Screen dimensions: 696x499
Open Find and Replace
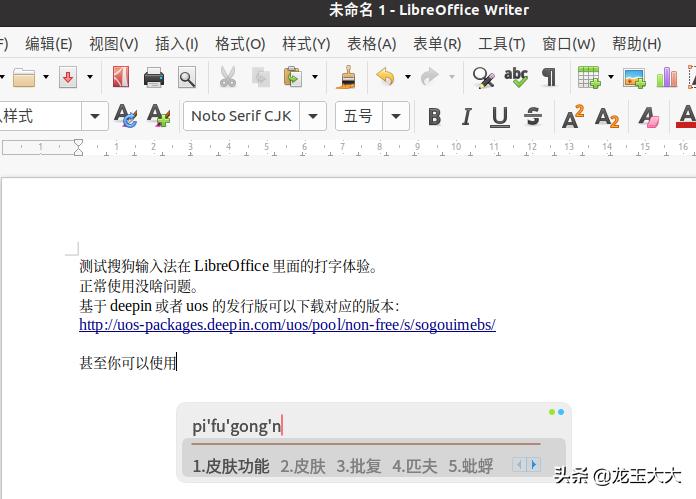coord(483,78)
